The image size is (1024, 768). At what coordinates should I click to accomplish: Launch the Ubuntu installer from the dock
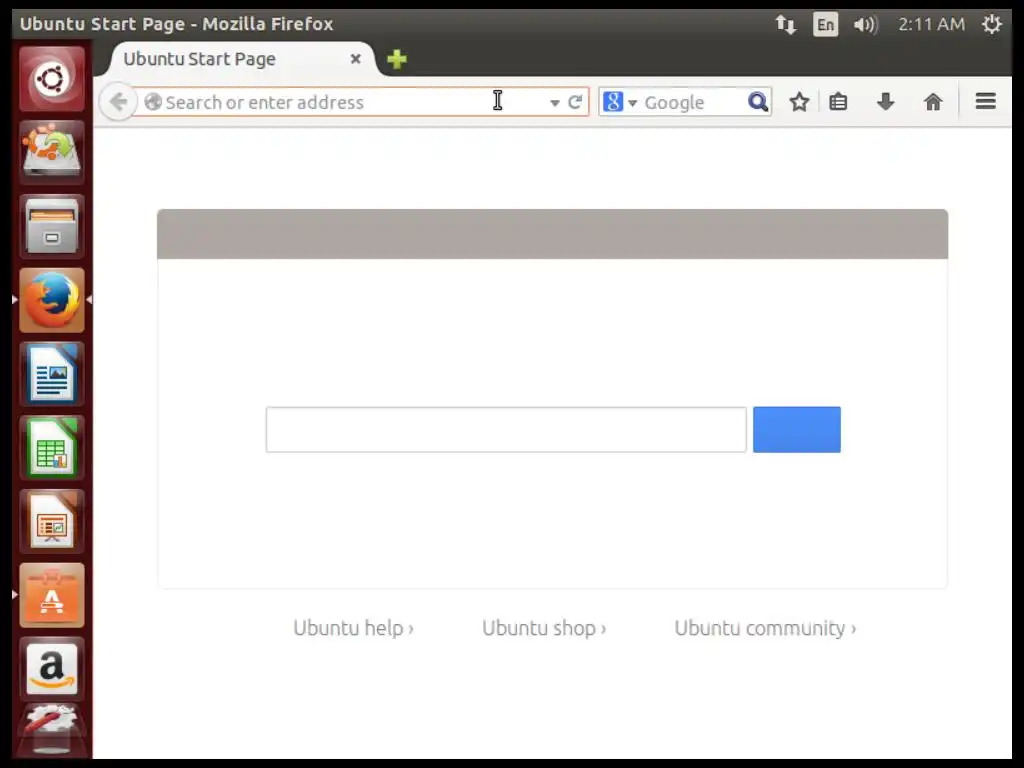click(x=52, y=153)
